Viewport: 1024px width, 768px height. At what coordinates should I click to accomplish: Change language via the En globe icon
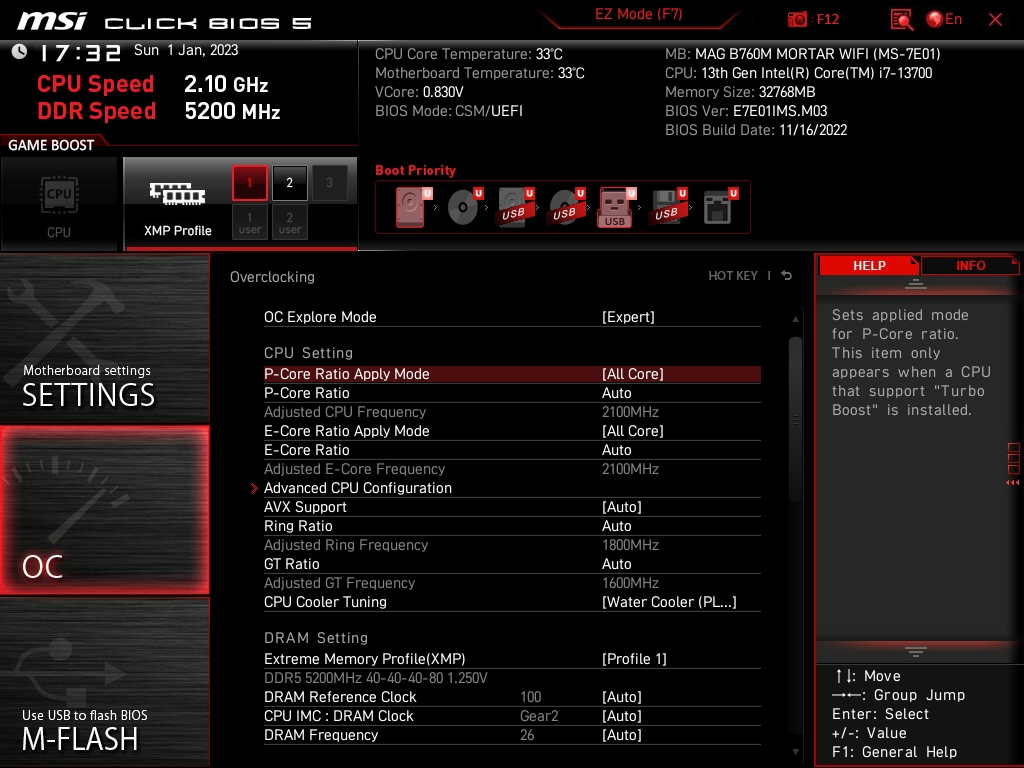click(x=944, y=19)
